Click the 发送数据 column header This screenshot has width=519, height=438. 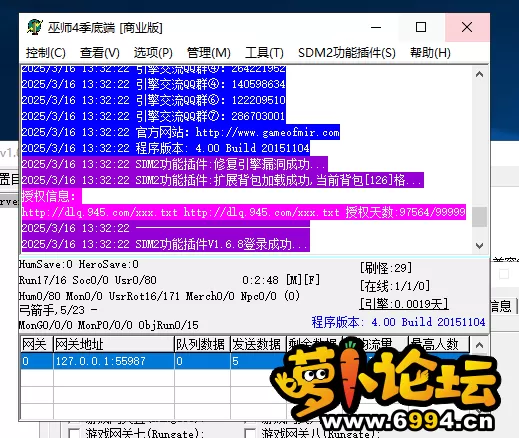pos(258,344)
